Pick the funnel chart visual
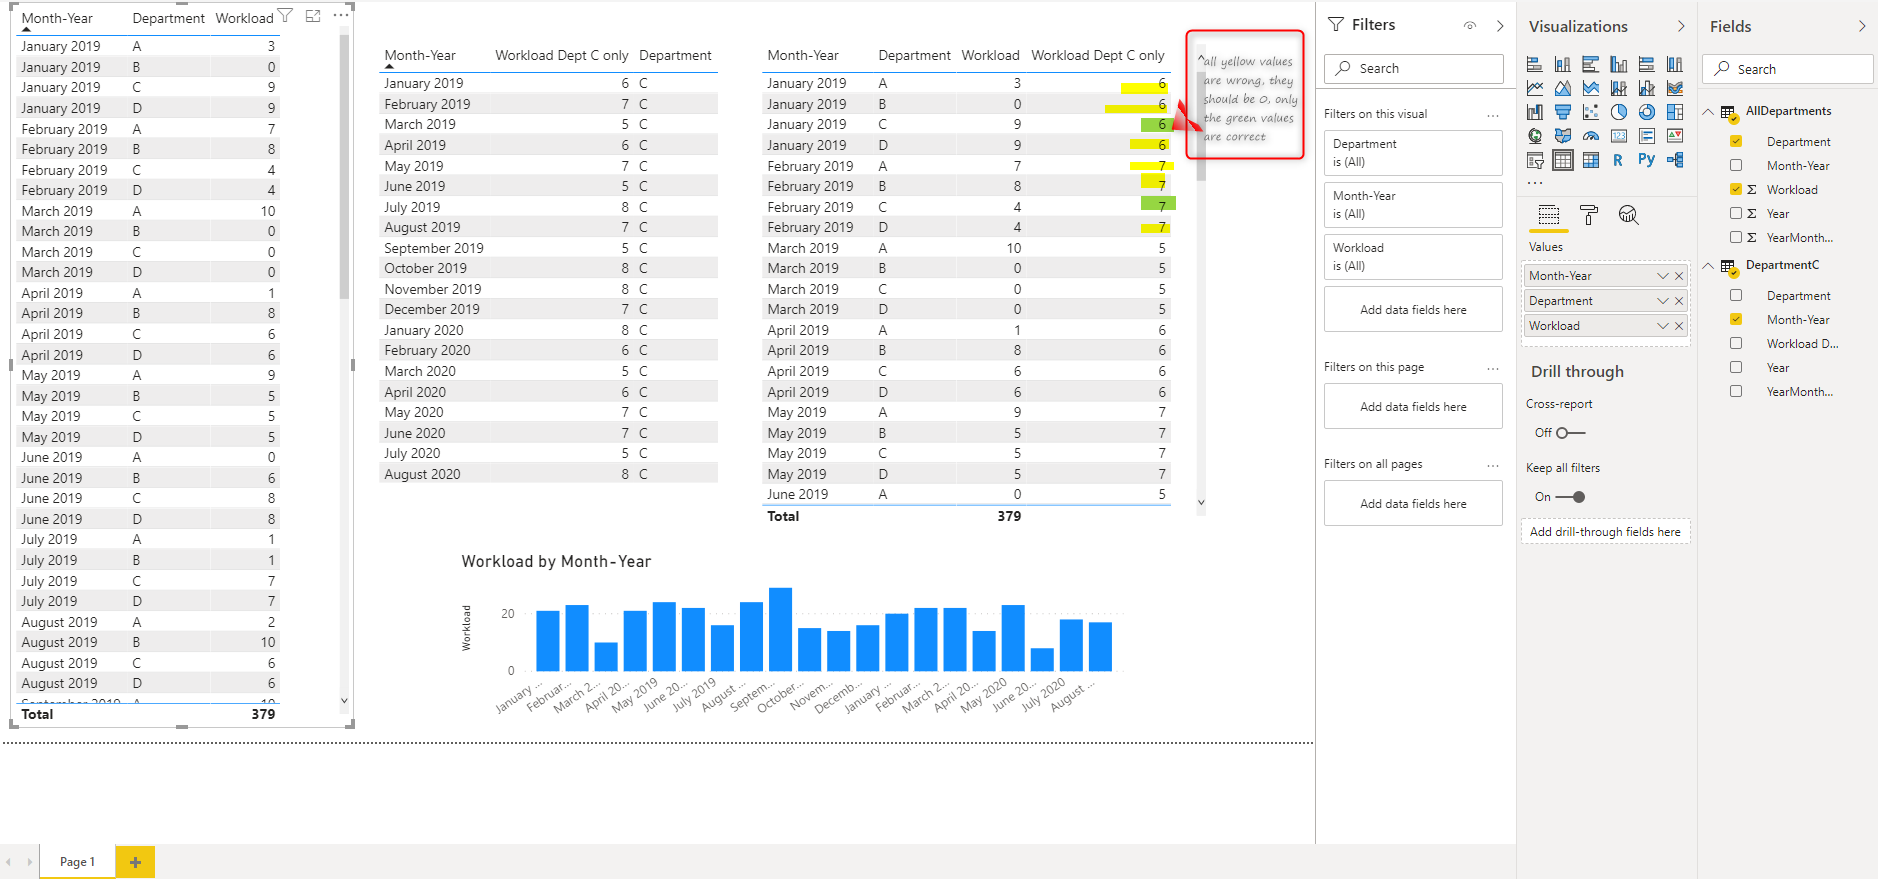 (x=1562, y=112)
